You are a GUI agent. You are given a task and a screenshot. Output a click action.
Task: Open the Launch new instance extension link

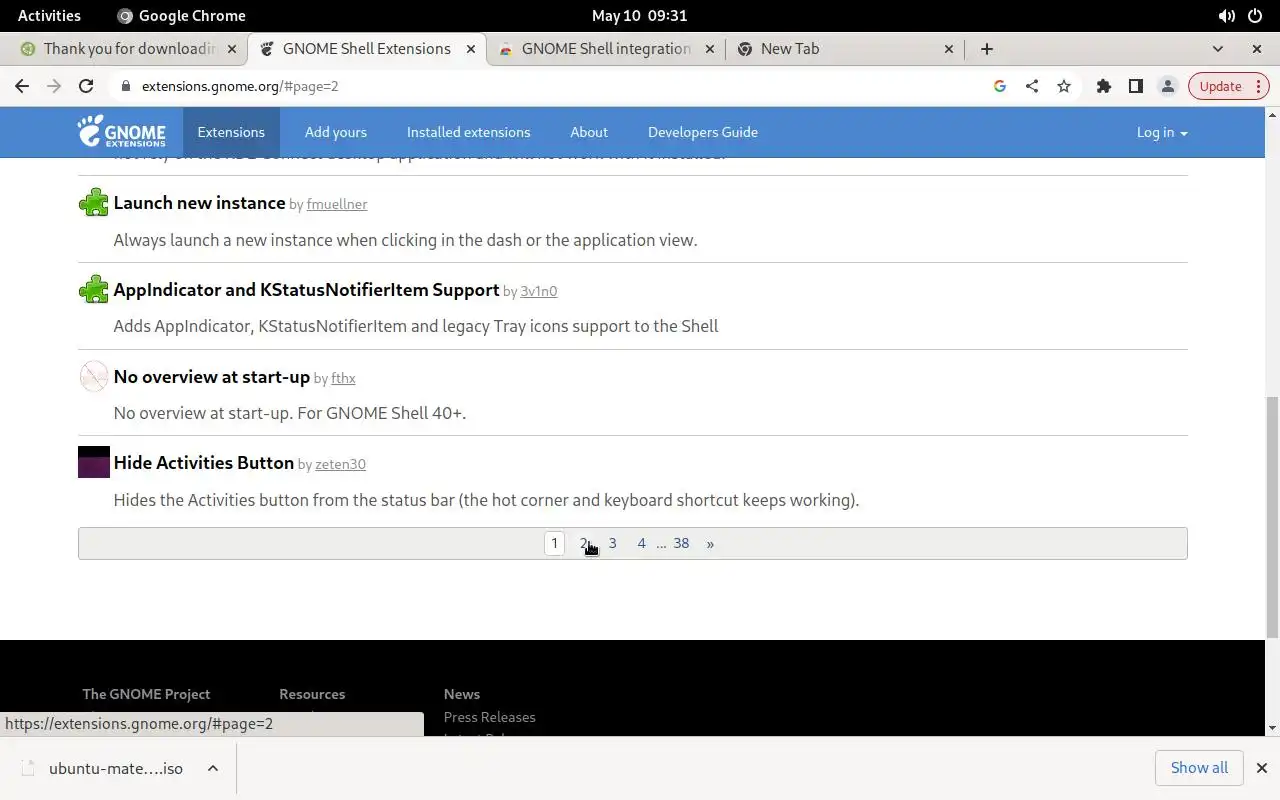pos(200,203)
